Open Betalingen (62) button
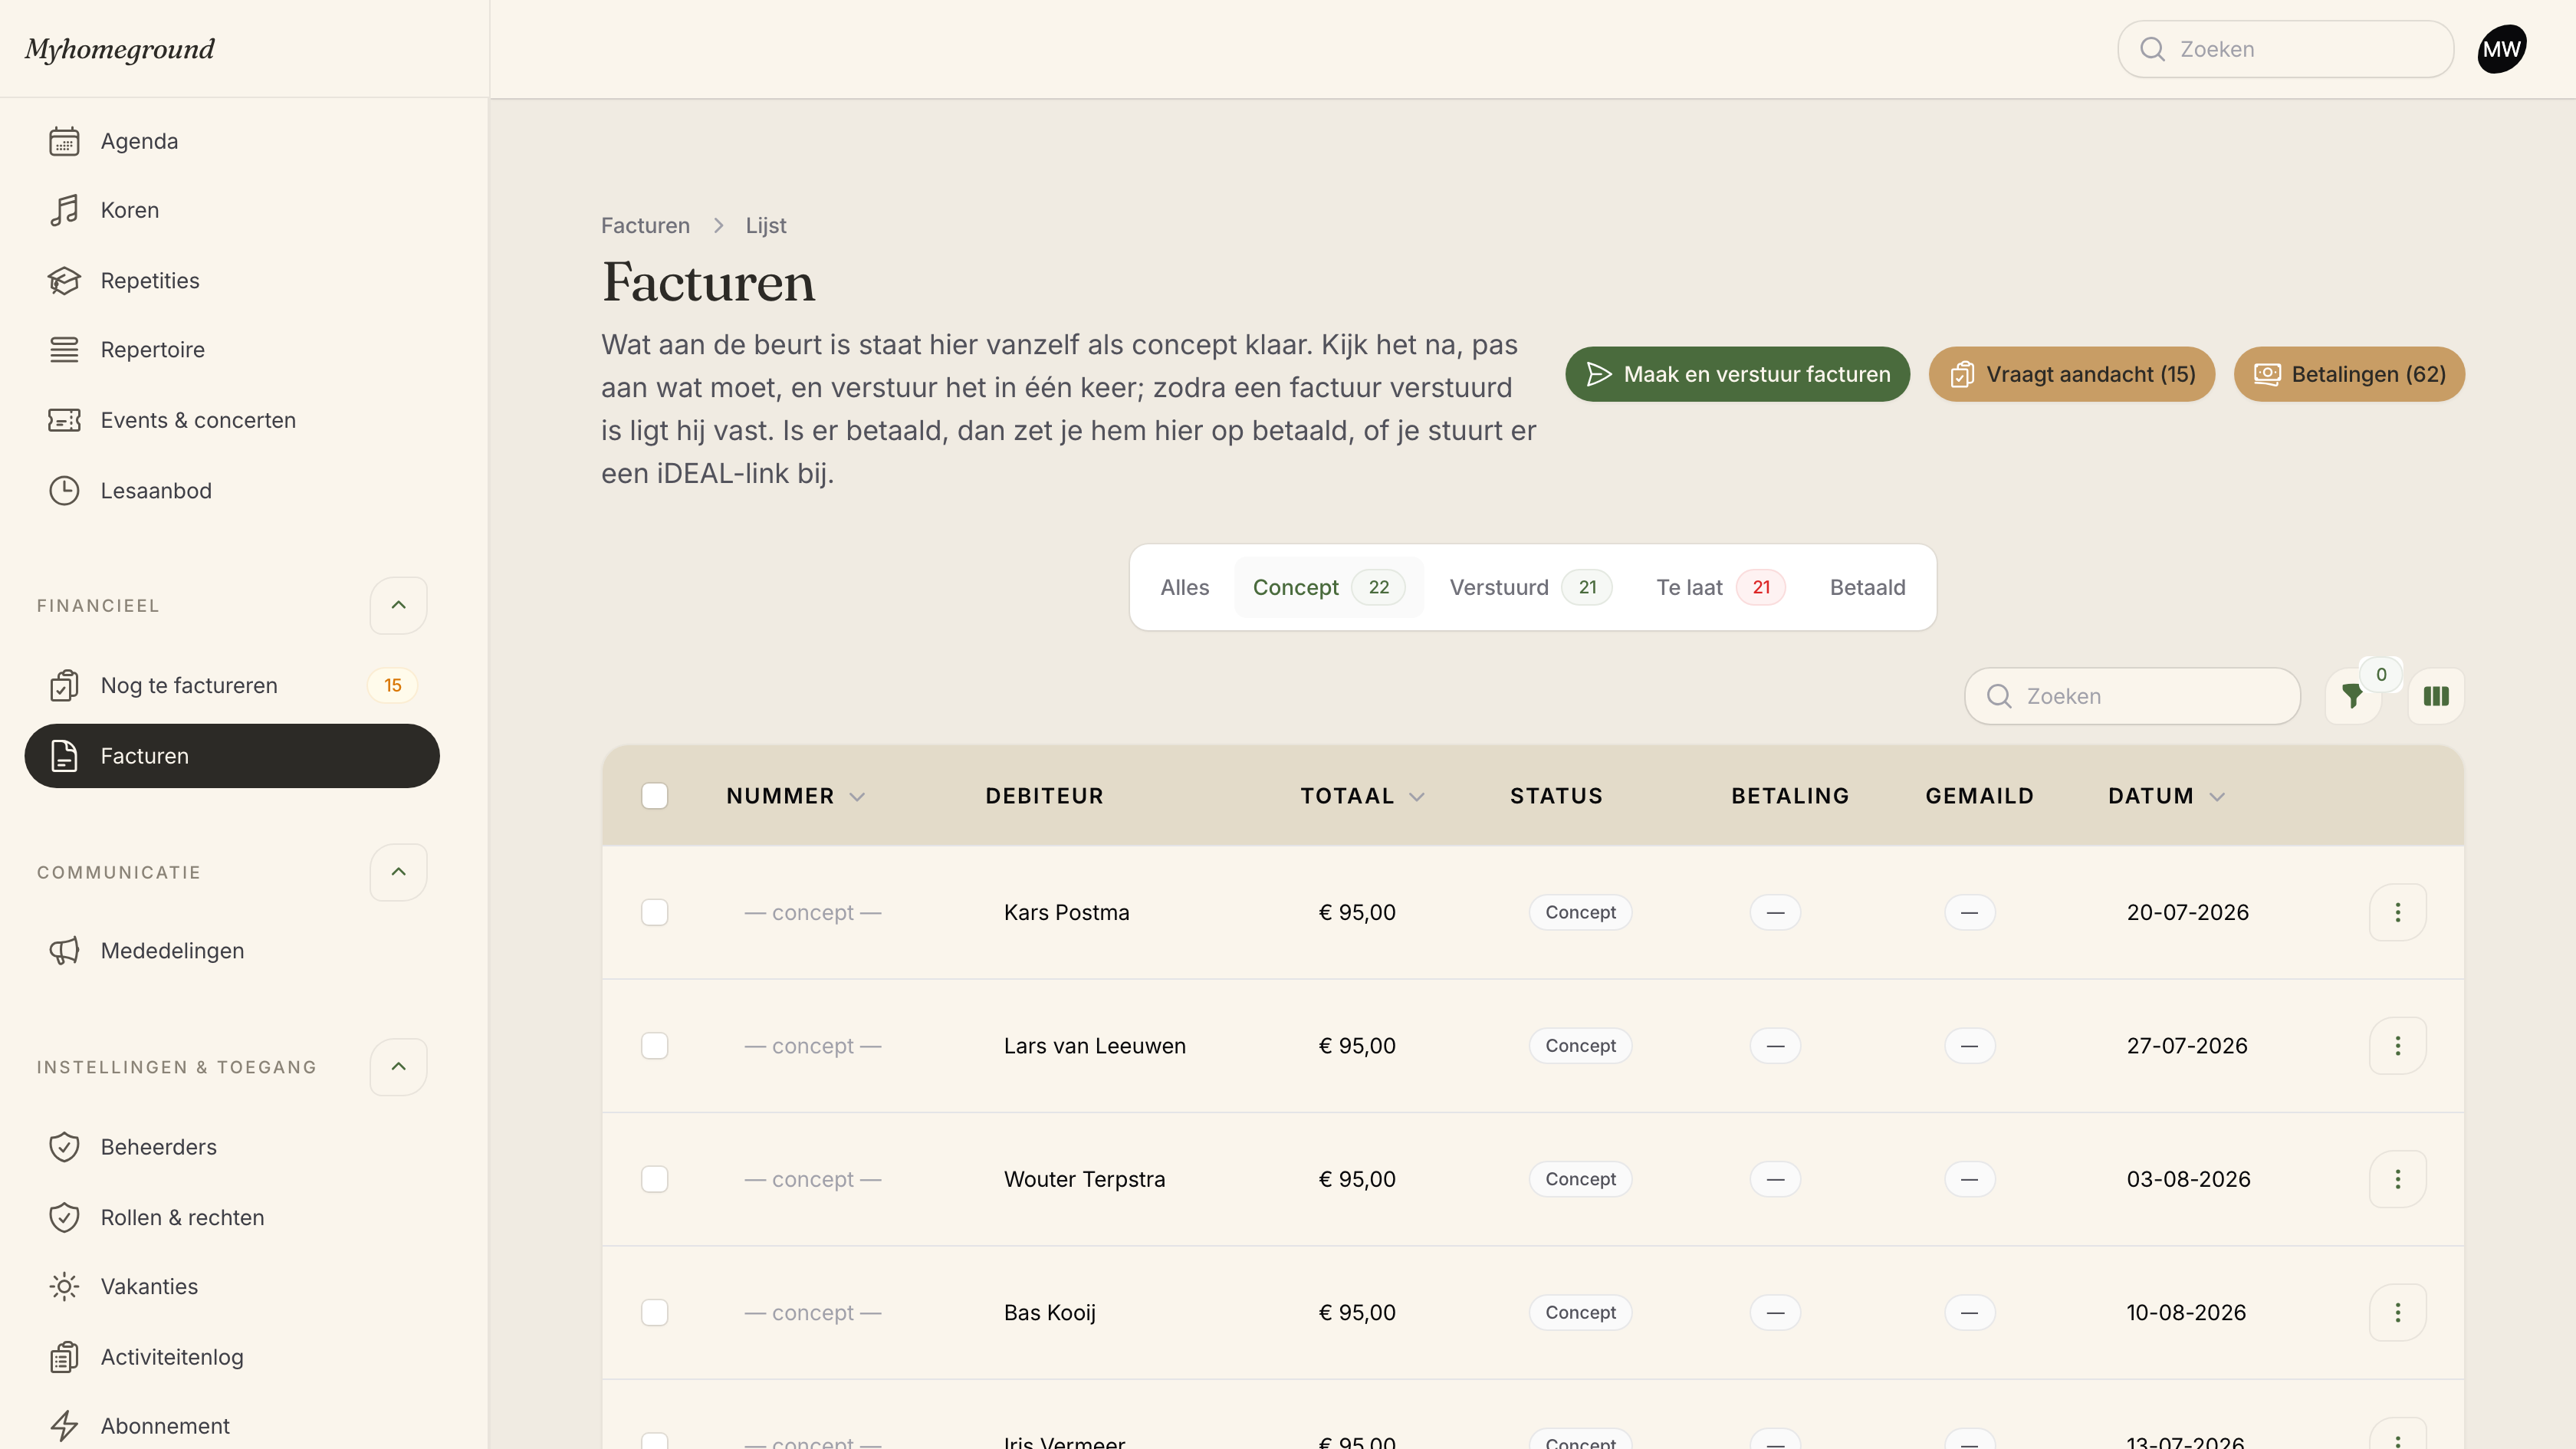2576x1449 pixels. click(2349, 374)
